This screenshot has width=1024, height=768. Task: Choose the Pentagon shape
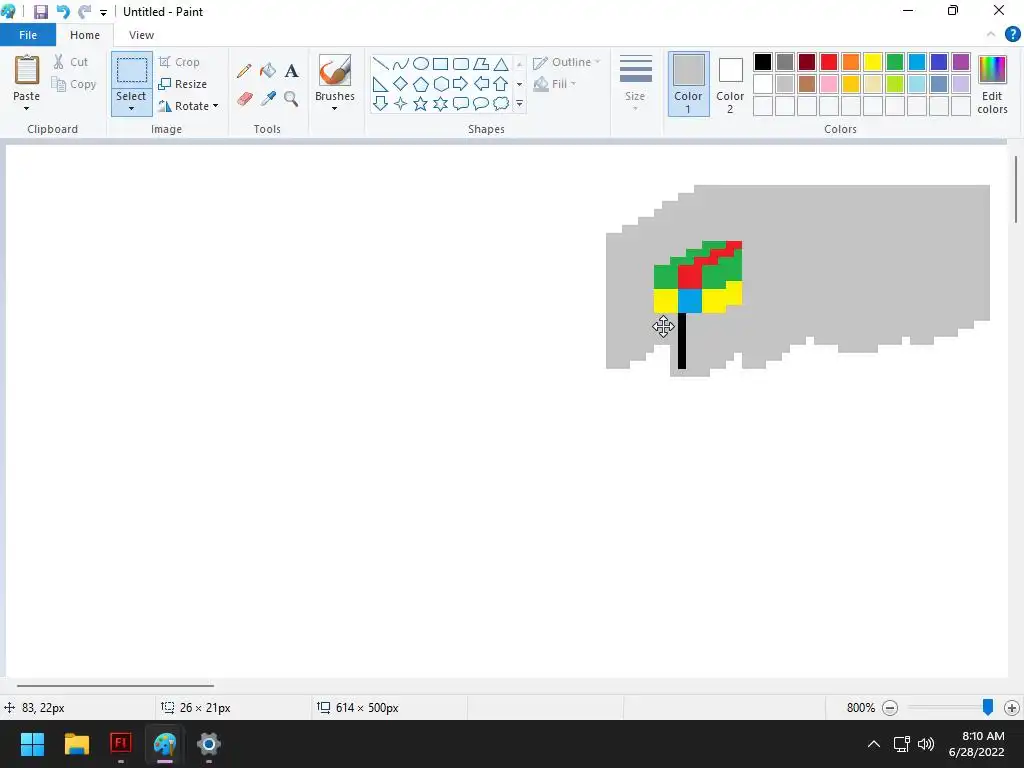[421, 84]
